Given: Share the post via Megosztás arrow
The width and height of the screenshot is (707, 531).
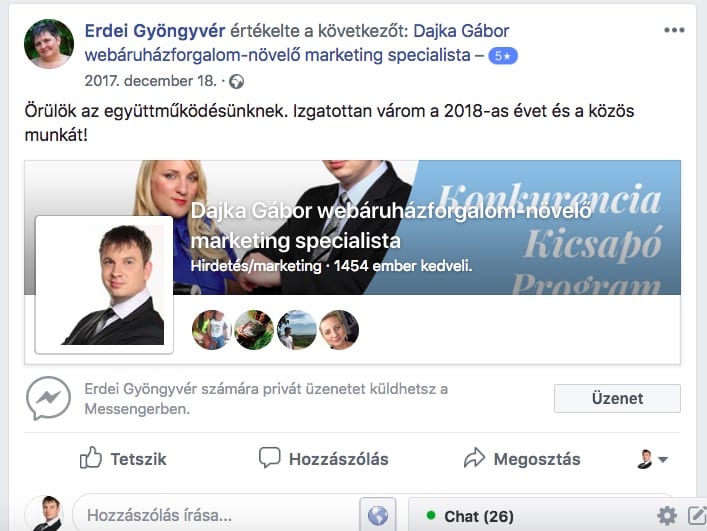Looking at the screenshot, I should 522,459.
